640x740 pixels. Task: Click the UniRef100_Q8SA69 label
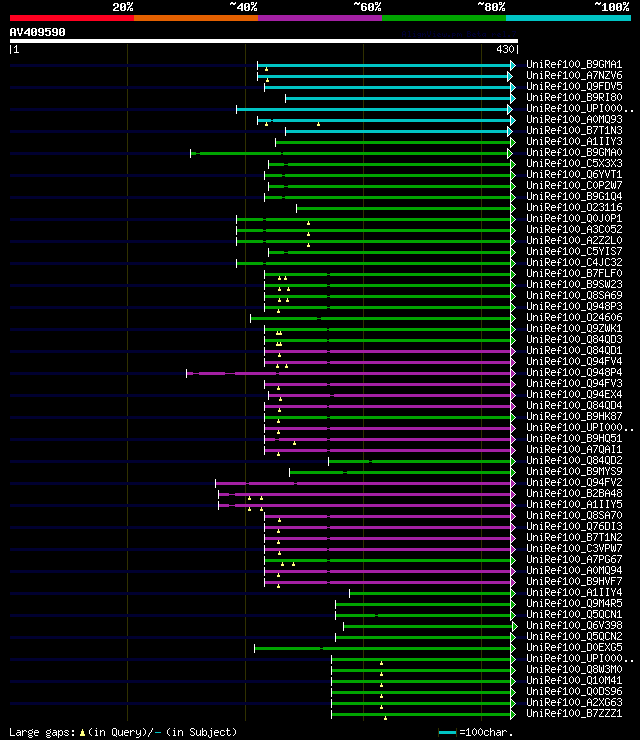[x=574, y=295]
